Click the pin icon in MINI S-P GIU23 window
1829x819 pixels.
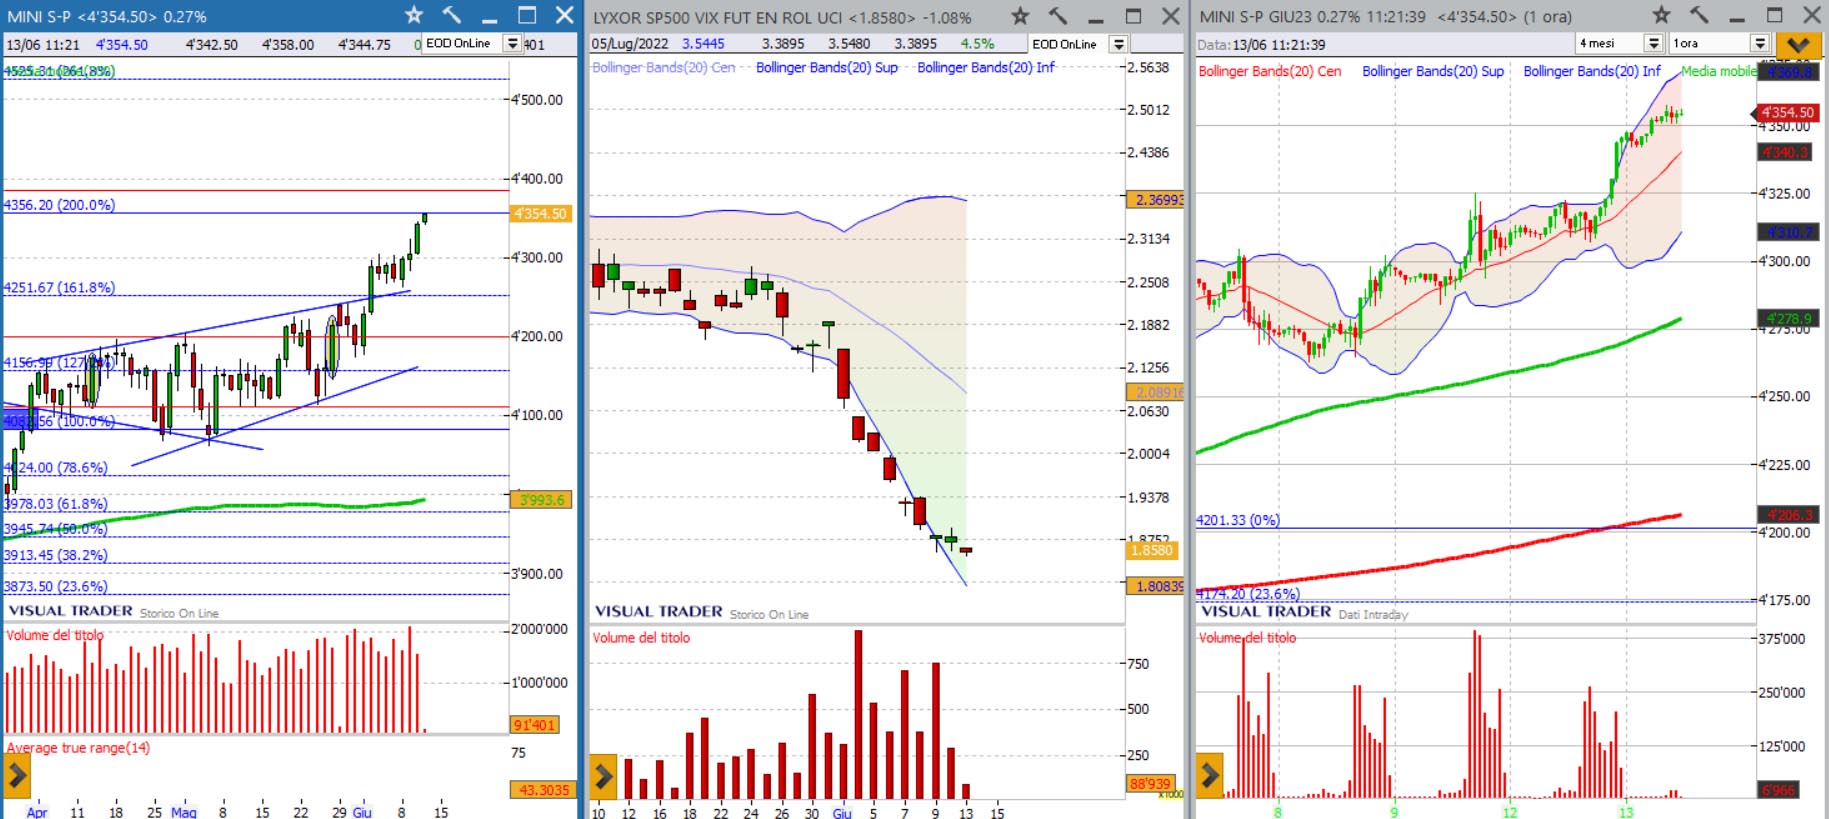[1699, 15]
